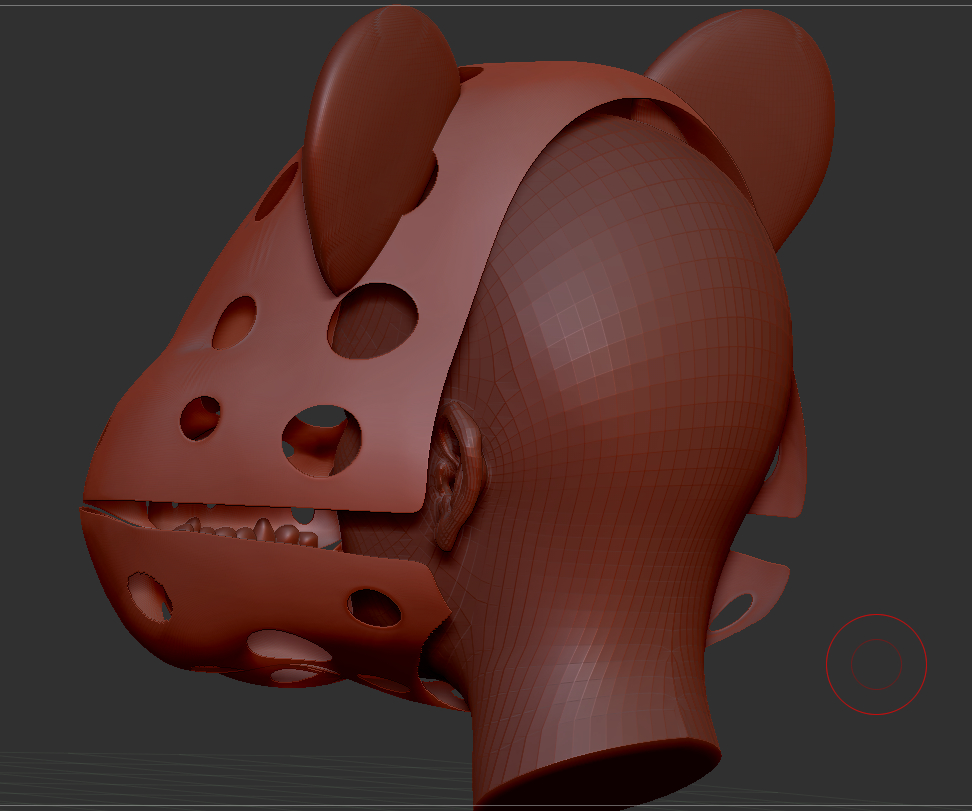Click inside the red brush cursor circle

[876, 664]
